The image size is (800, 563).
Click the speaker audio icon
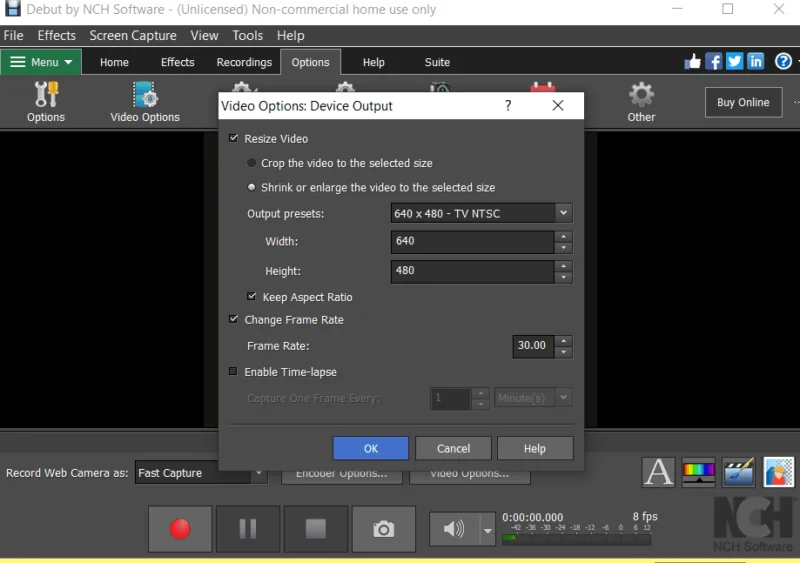[x=454, y=529]
